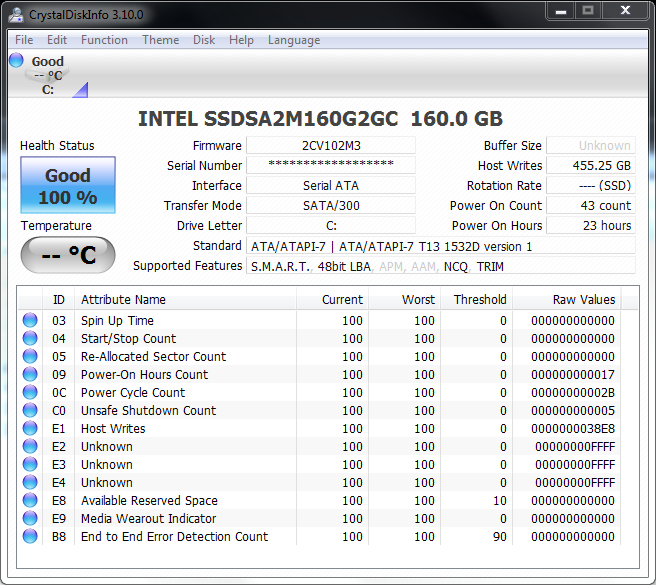Click the Raw Values column header
This screenshot has height=585, width=656.
point(567,300)
